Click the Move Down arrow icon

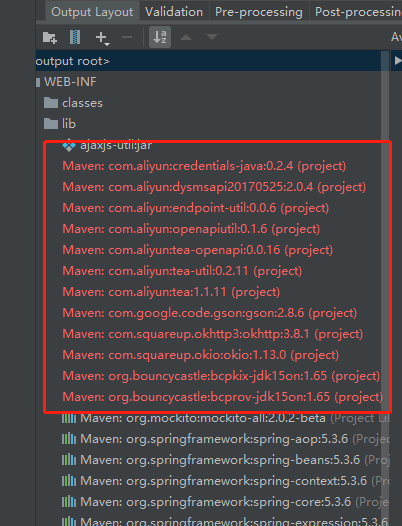[x=212, y=37]
